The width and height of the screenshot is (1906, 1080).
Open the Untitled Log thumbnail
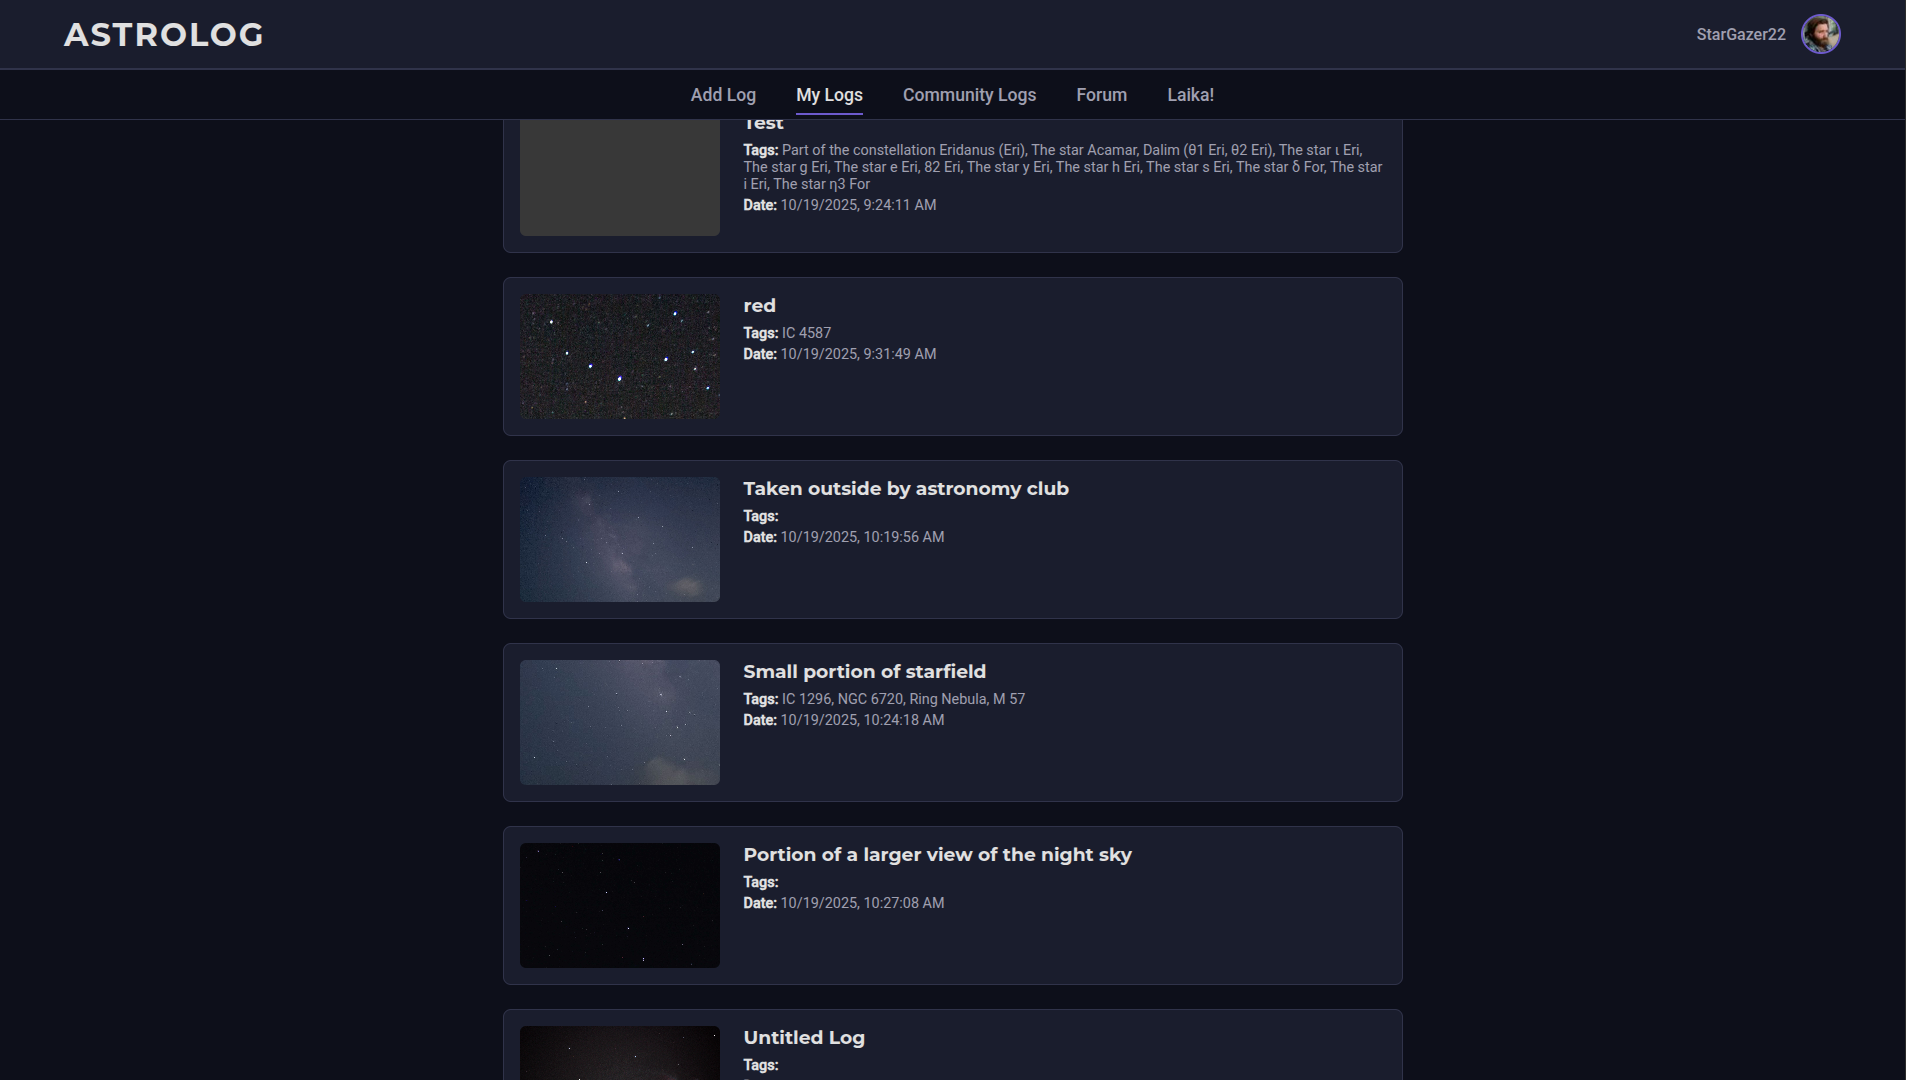tap(620, 1053)
